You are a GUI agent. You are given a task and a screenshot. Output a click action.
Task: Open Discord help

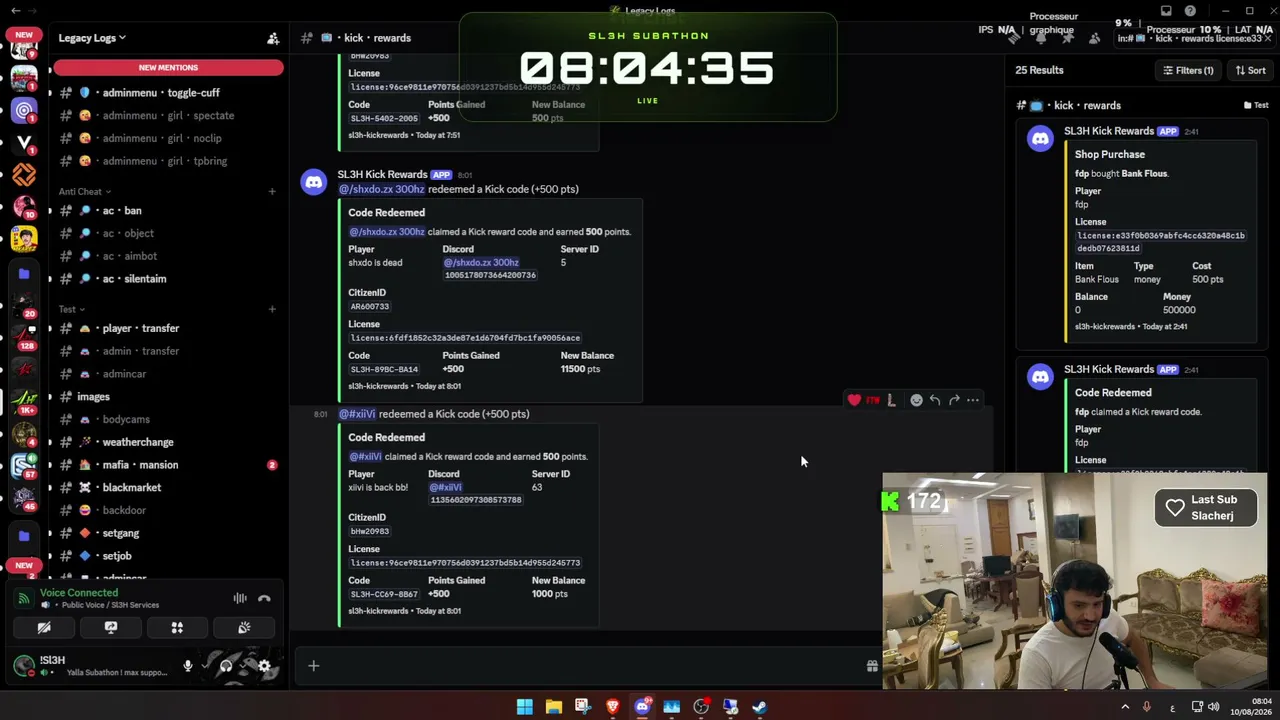[x=1190, y=11]
